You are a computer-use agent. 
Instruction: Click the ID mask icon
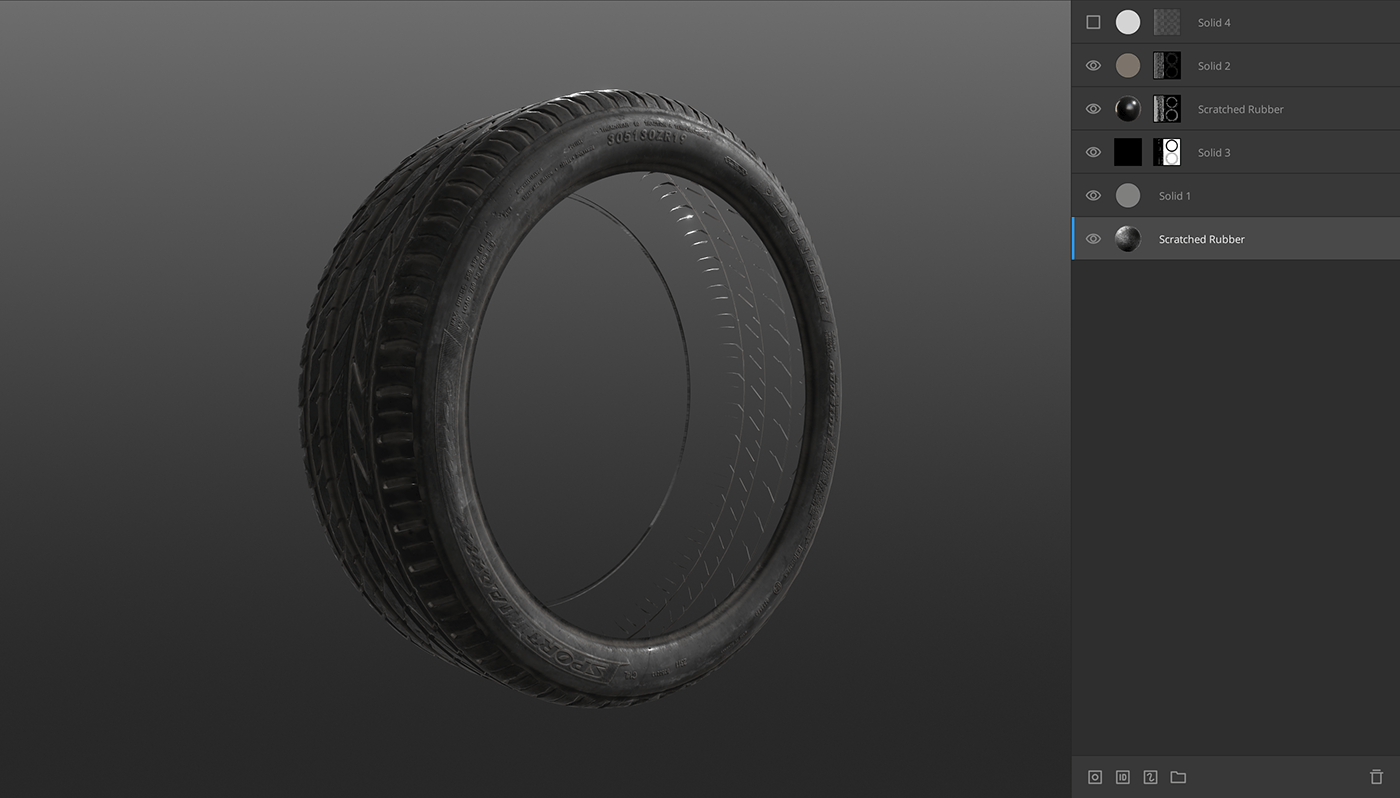tap(1122, 777)
